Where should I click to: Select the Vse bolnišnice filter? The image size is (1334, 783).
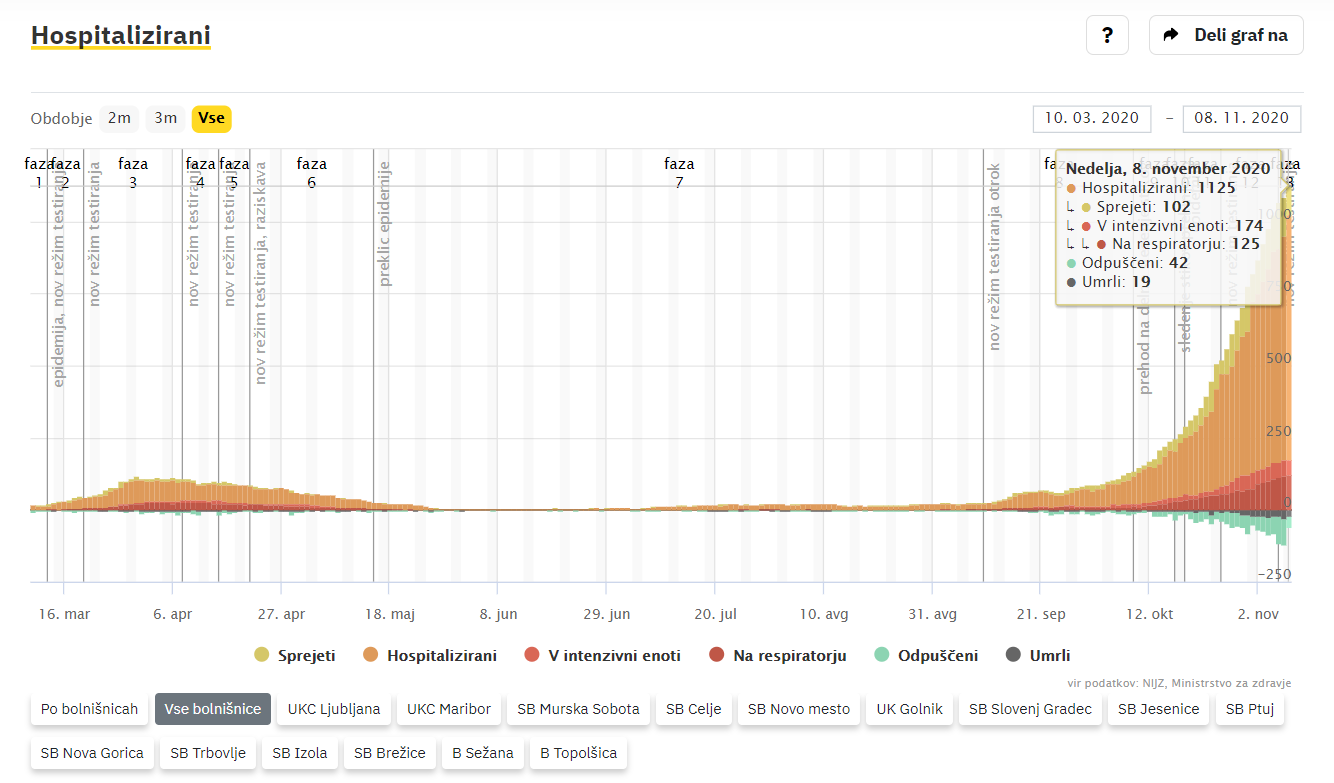pyautogui.click(x=213, y=709)
